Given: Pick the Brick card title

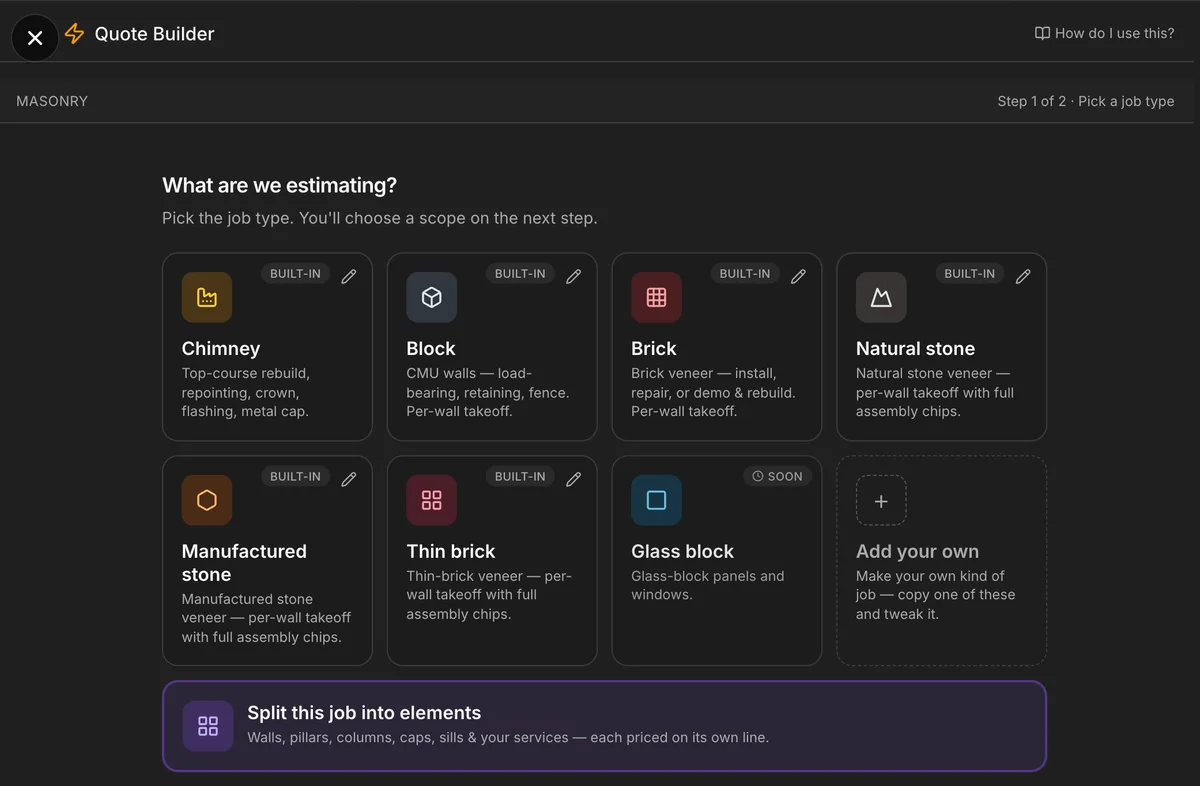Looking at the screenshot, I should click(x=654, y=348).
